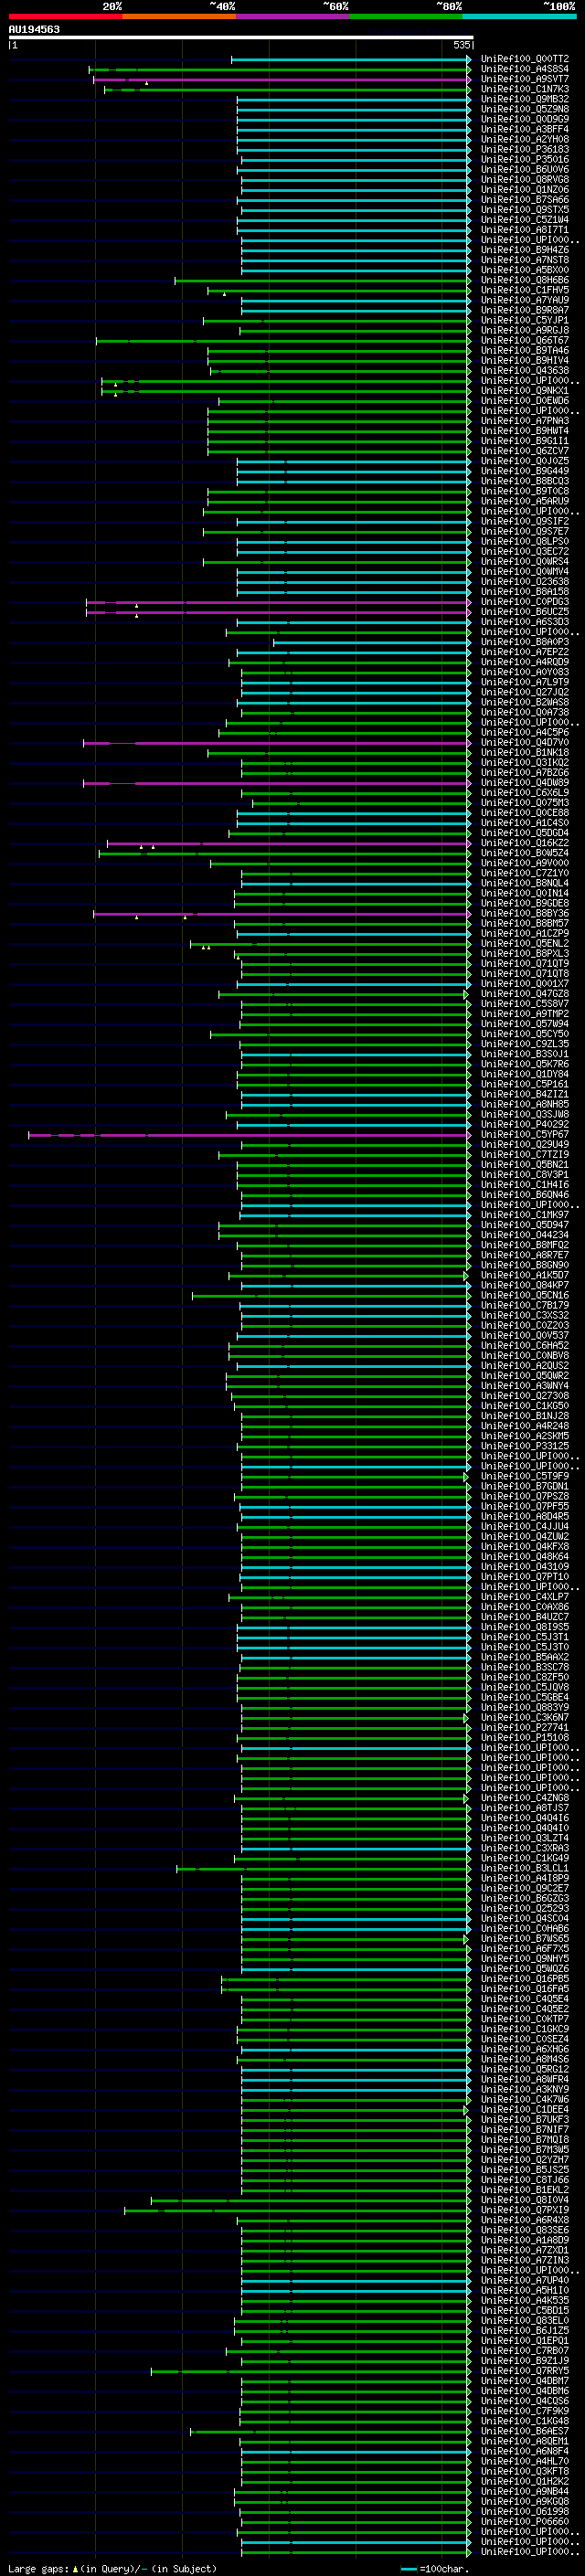Open hit UniRef100_P36183
Viewport: 585px width, 2576px height.
[x=525, y=149]
